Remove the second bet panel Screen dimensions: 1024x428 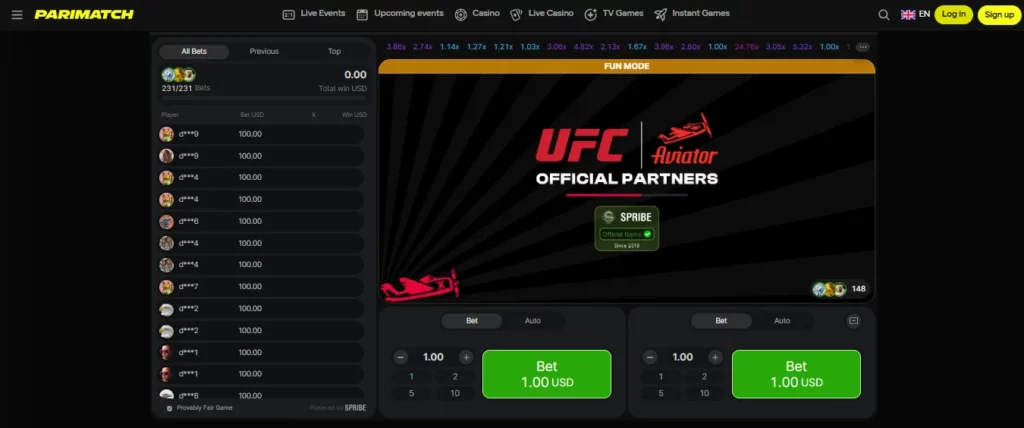pos(853,320)
